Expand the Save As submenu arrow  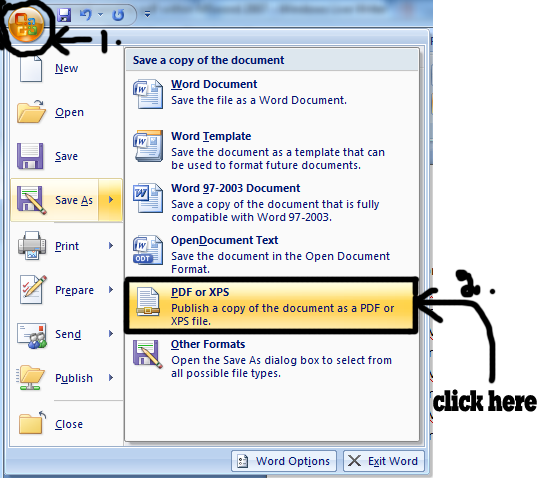(x=111, y=200)
